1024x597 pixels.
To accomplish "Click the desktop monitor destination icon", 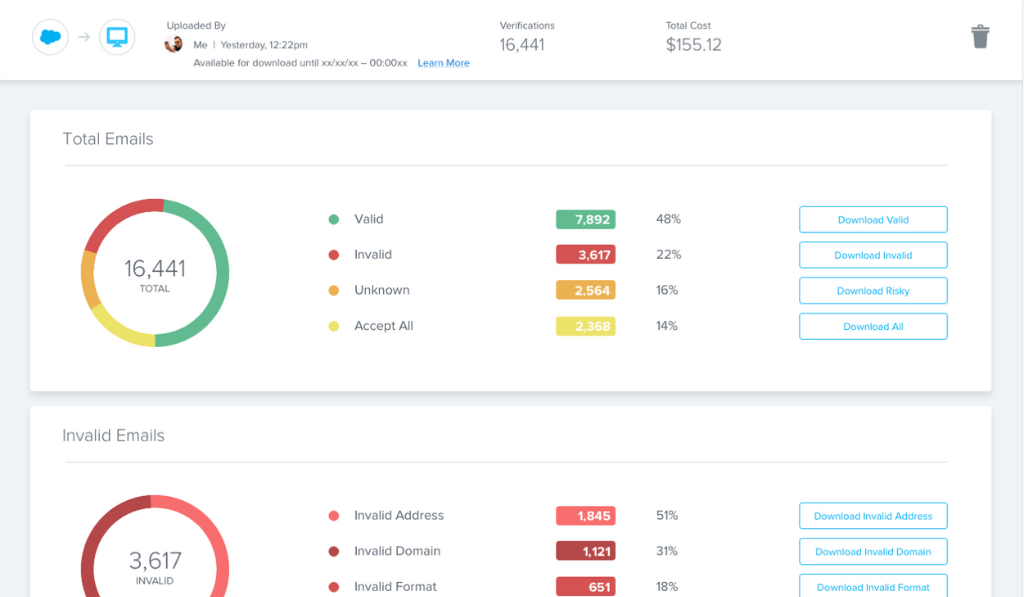I will coord(117,37).
